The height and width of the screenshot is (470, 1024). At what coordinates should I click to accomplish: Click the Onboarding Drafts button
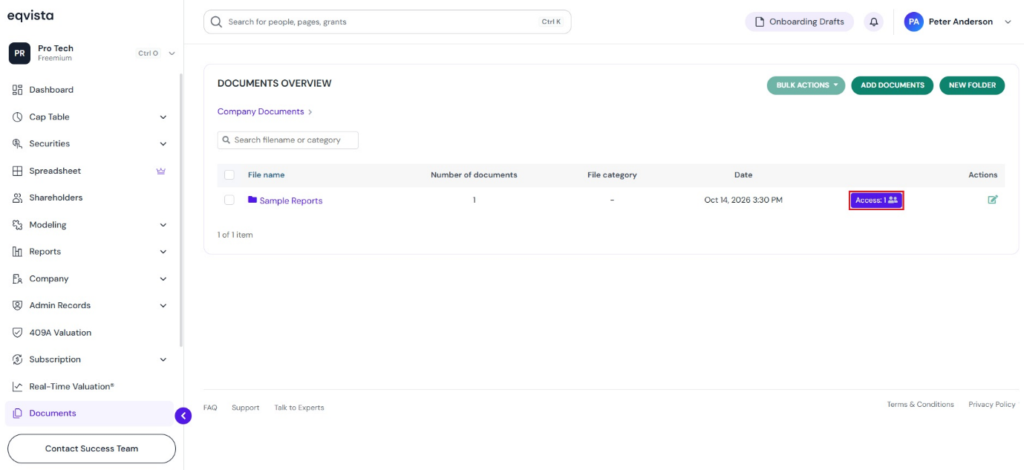799,22
